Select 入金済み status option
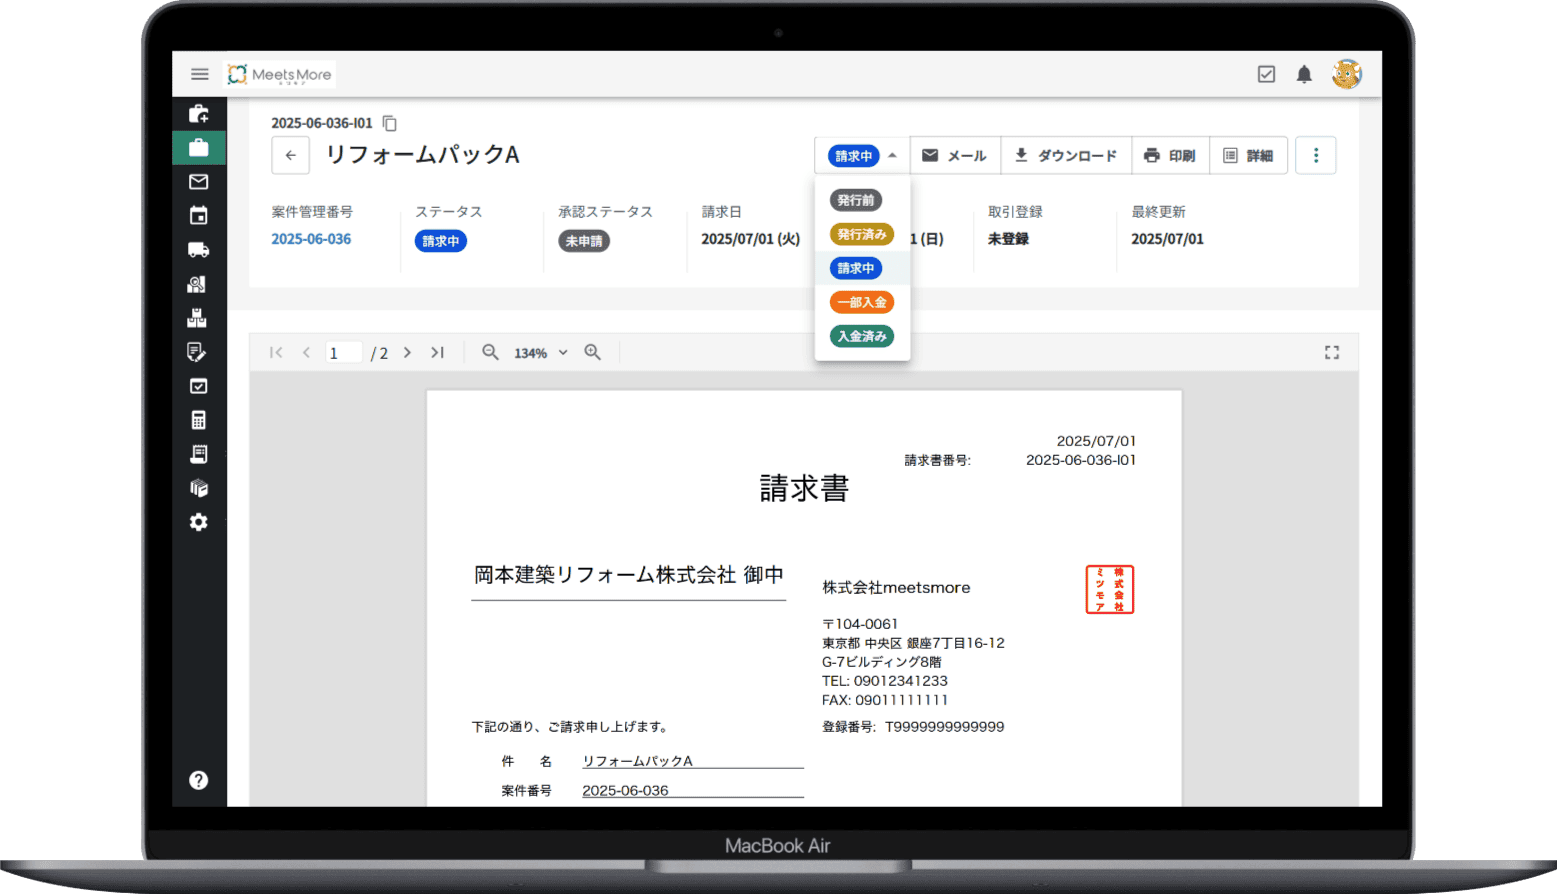1557x894 pixels. [862, 336]
